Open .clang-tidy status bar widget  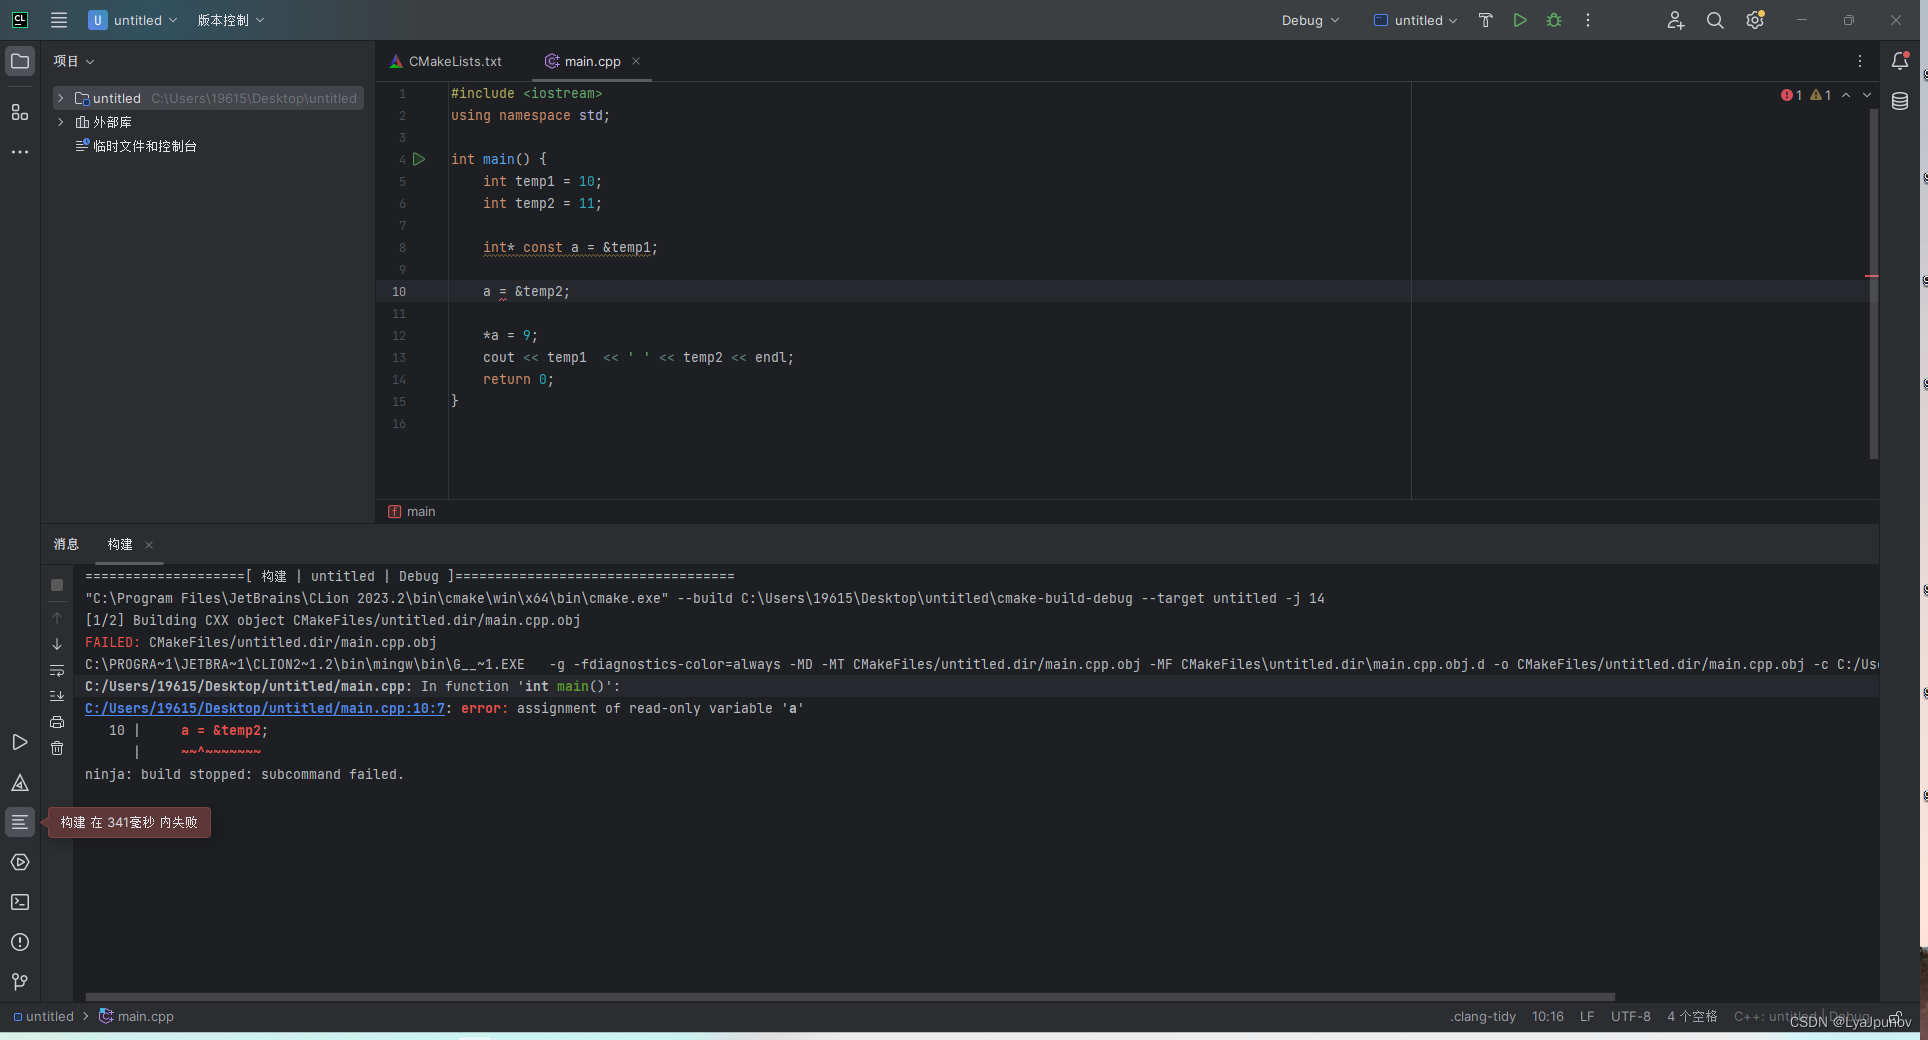[1483, 1016]
